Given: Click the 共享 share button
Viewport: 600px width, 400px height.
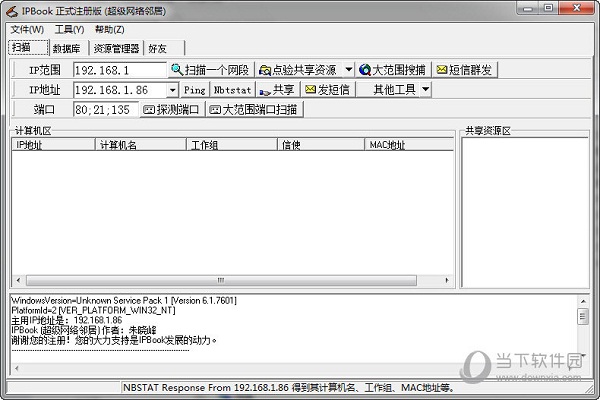Looking at the screenshot, I should [277, 90].
